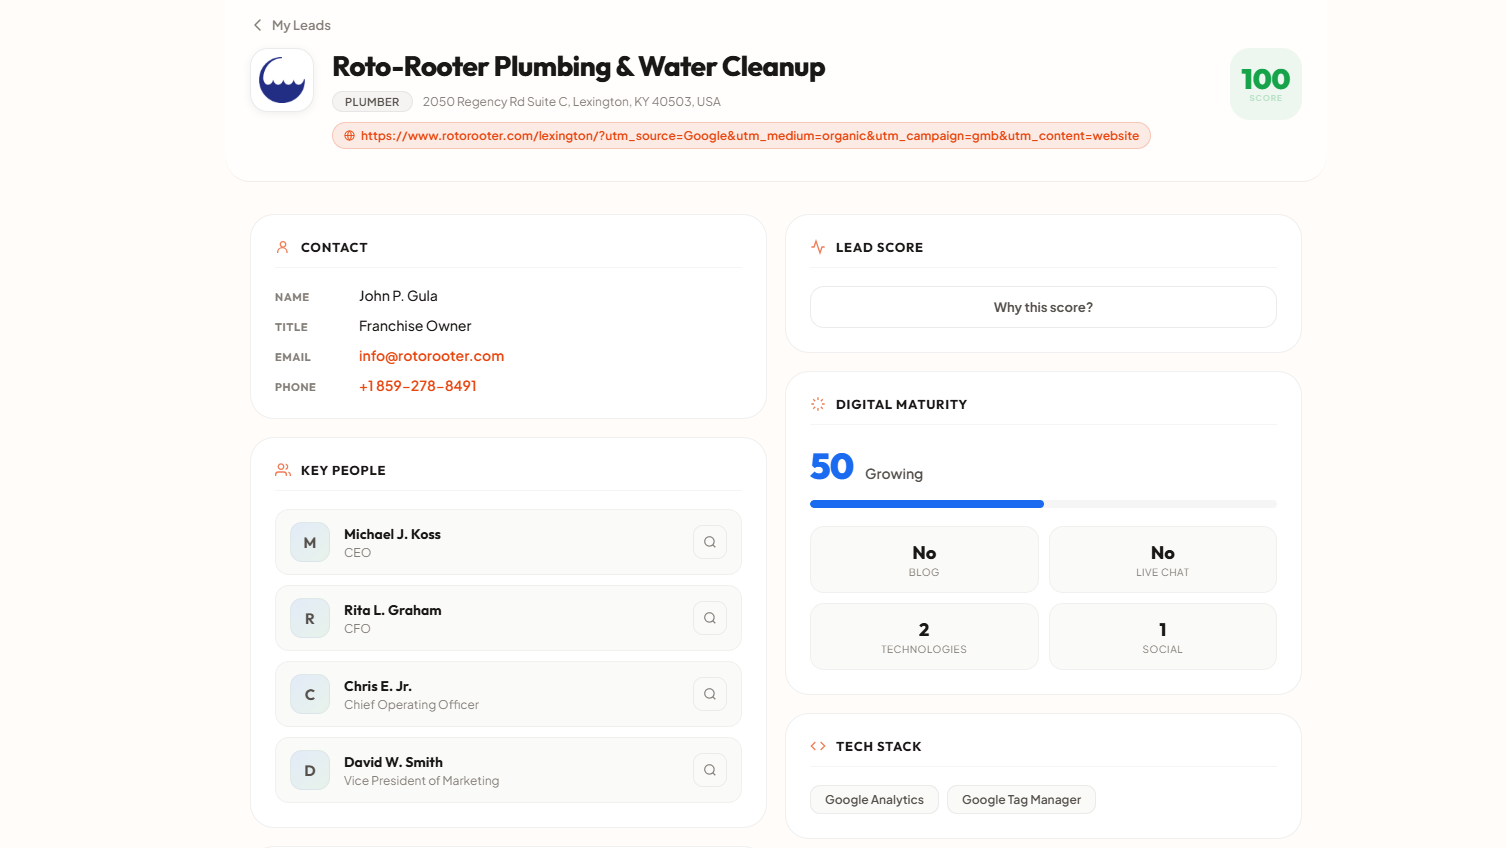The height and width of the screenshot is (848, 1507).
Task: Go back to My Leads
Action: [301, 25]
